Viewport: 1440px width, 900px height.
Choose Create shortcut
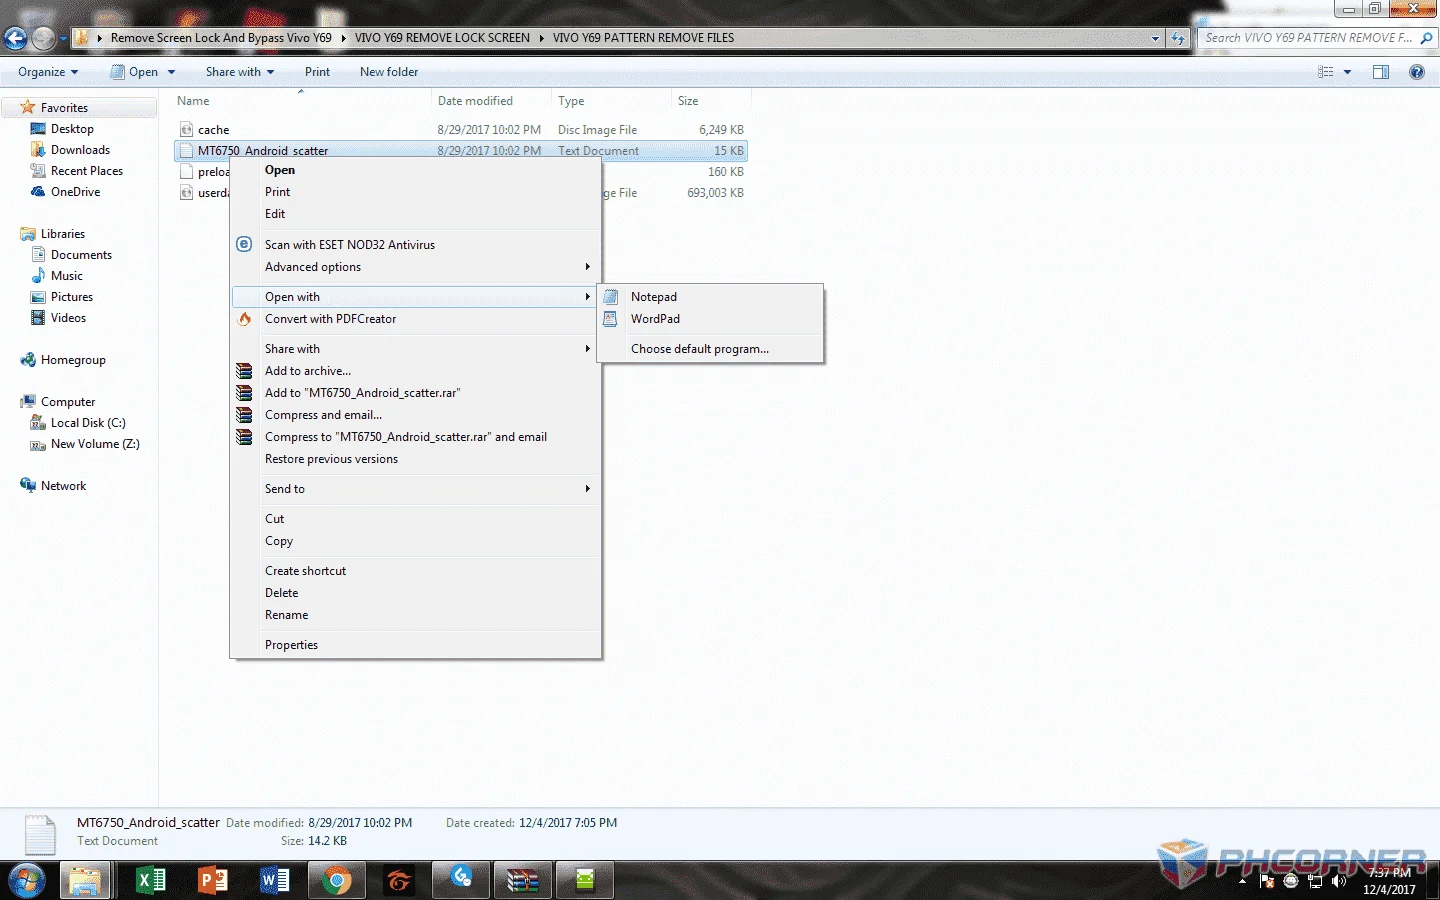(x=305, y=571)
